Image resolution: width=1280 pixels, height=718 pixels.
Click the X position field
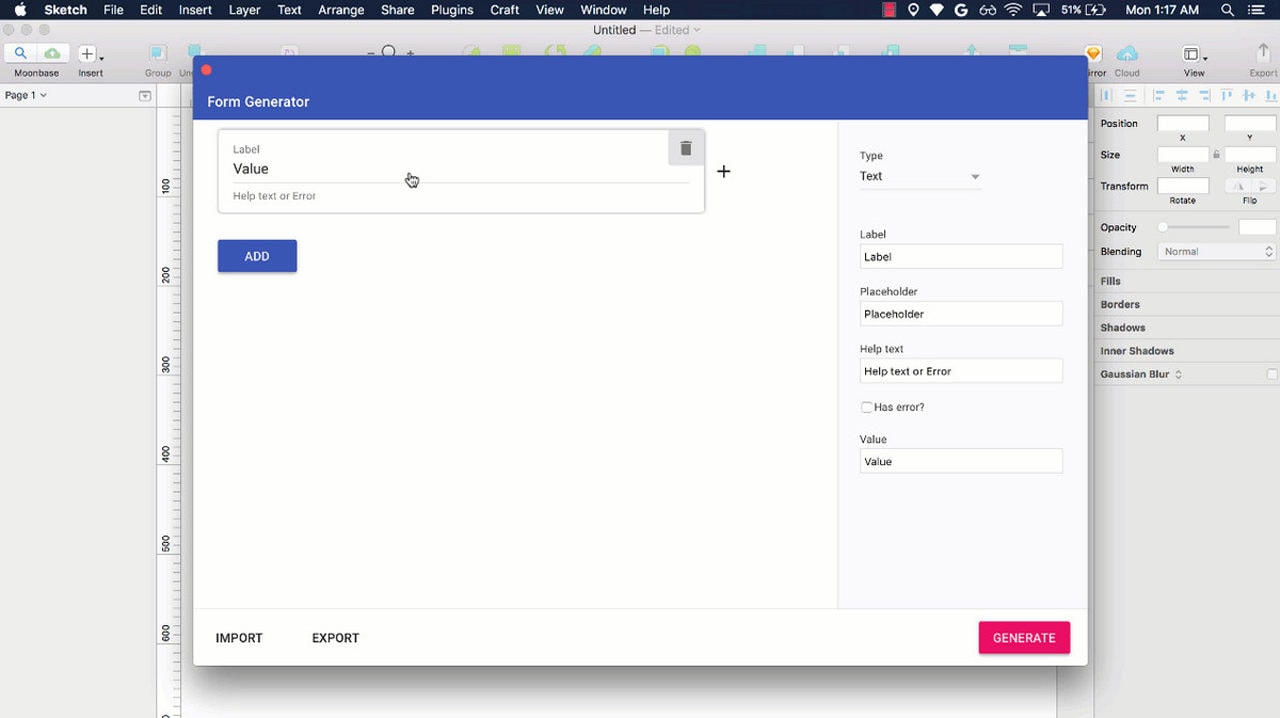[x=1183, y=124]
